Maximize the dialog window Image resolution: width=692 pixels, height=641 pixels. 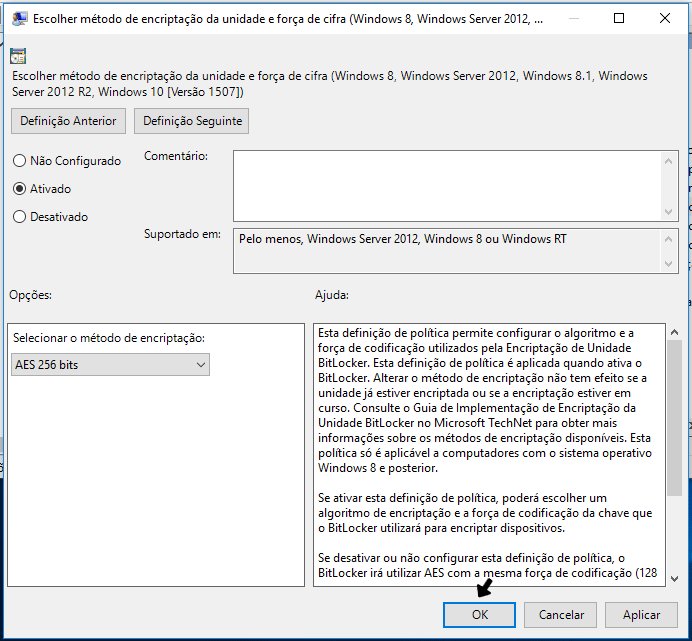619,18
